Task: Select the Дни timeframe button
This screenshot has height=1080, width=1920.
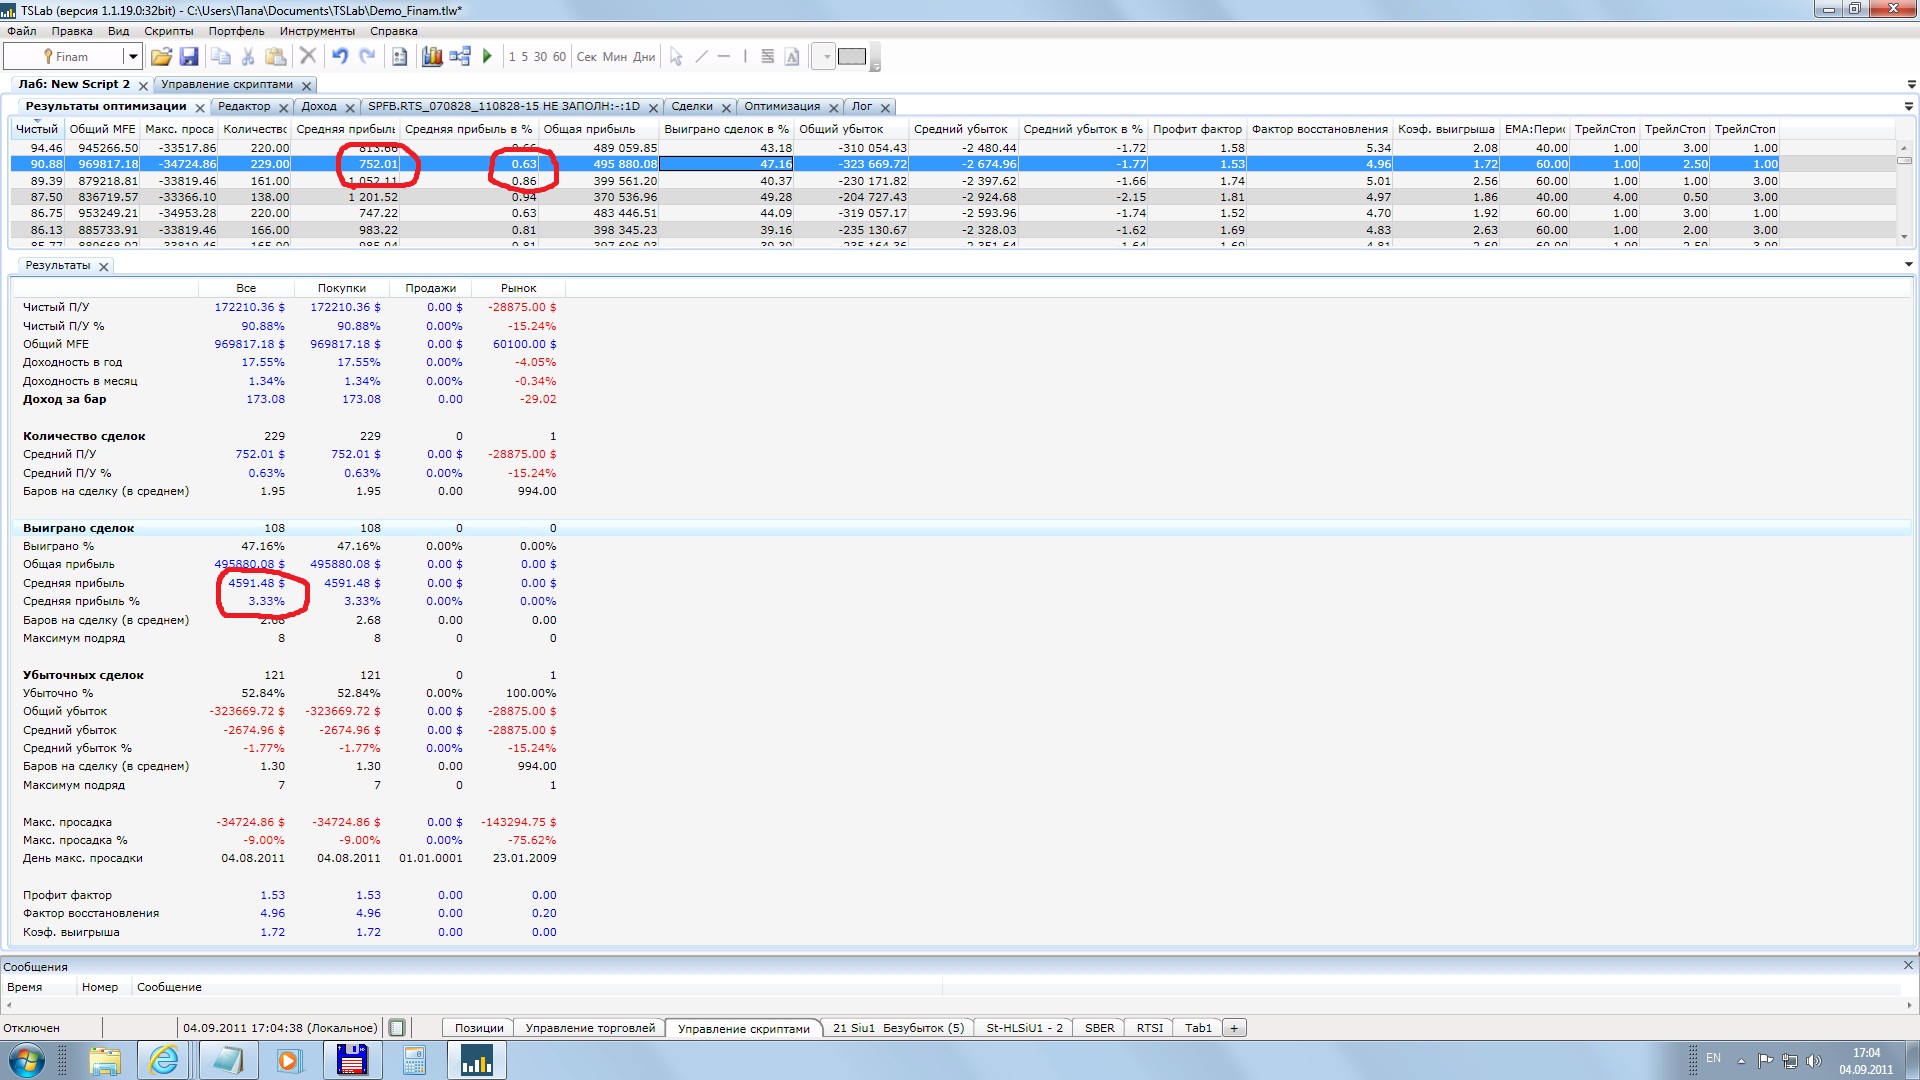Action: (644, 57)
